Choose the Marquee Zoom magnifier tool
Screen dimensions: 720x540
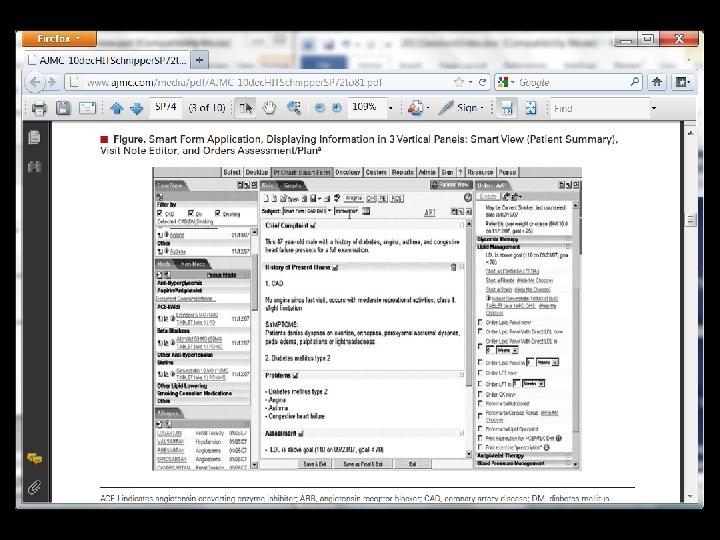(293, 108)
